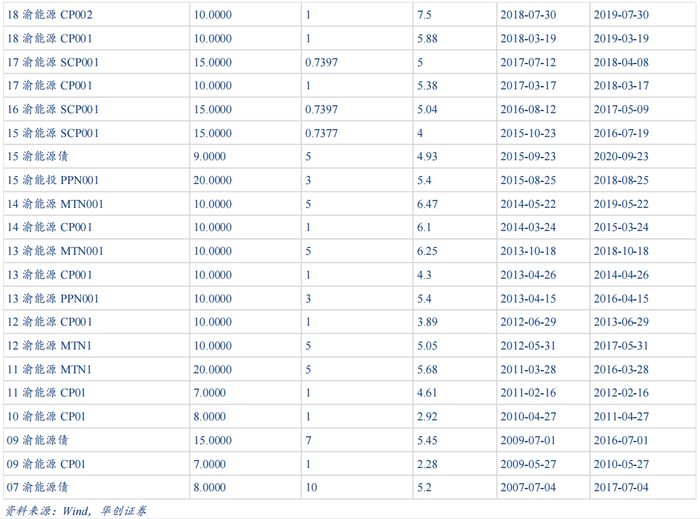Select the bond name 09渝能源CP01
Image resolution: width=700 pixels, height=519 pixels.
point(46,464)
